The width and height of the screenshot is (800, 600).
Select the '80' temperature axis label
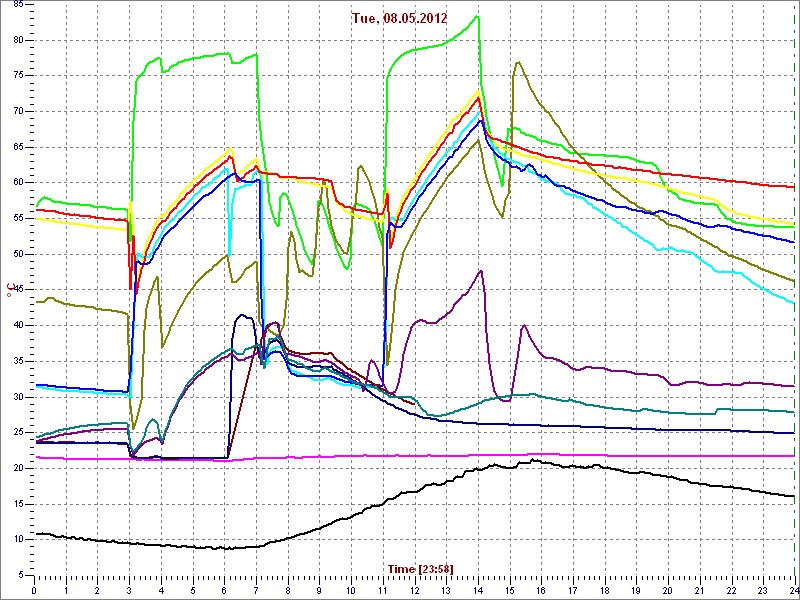(x=17, y=40)
